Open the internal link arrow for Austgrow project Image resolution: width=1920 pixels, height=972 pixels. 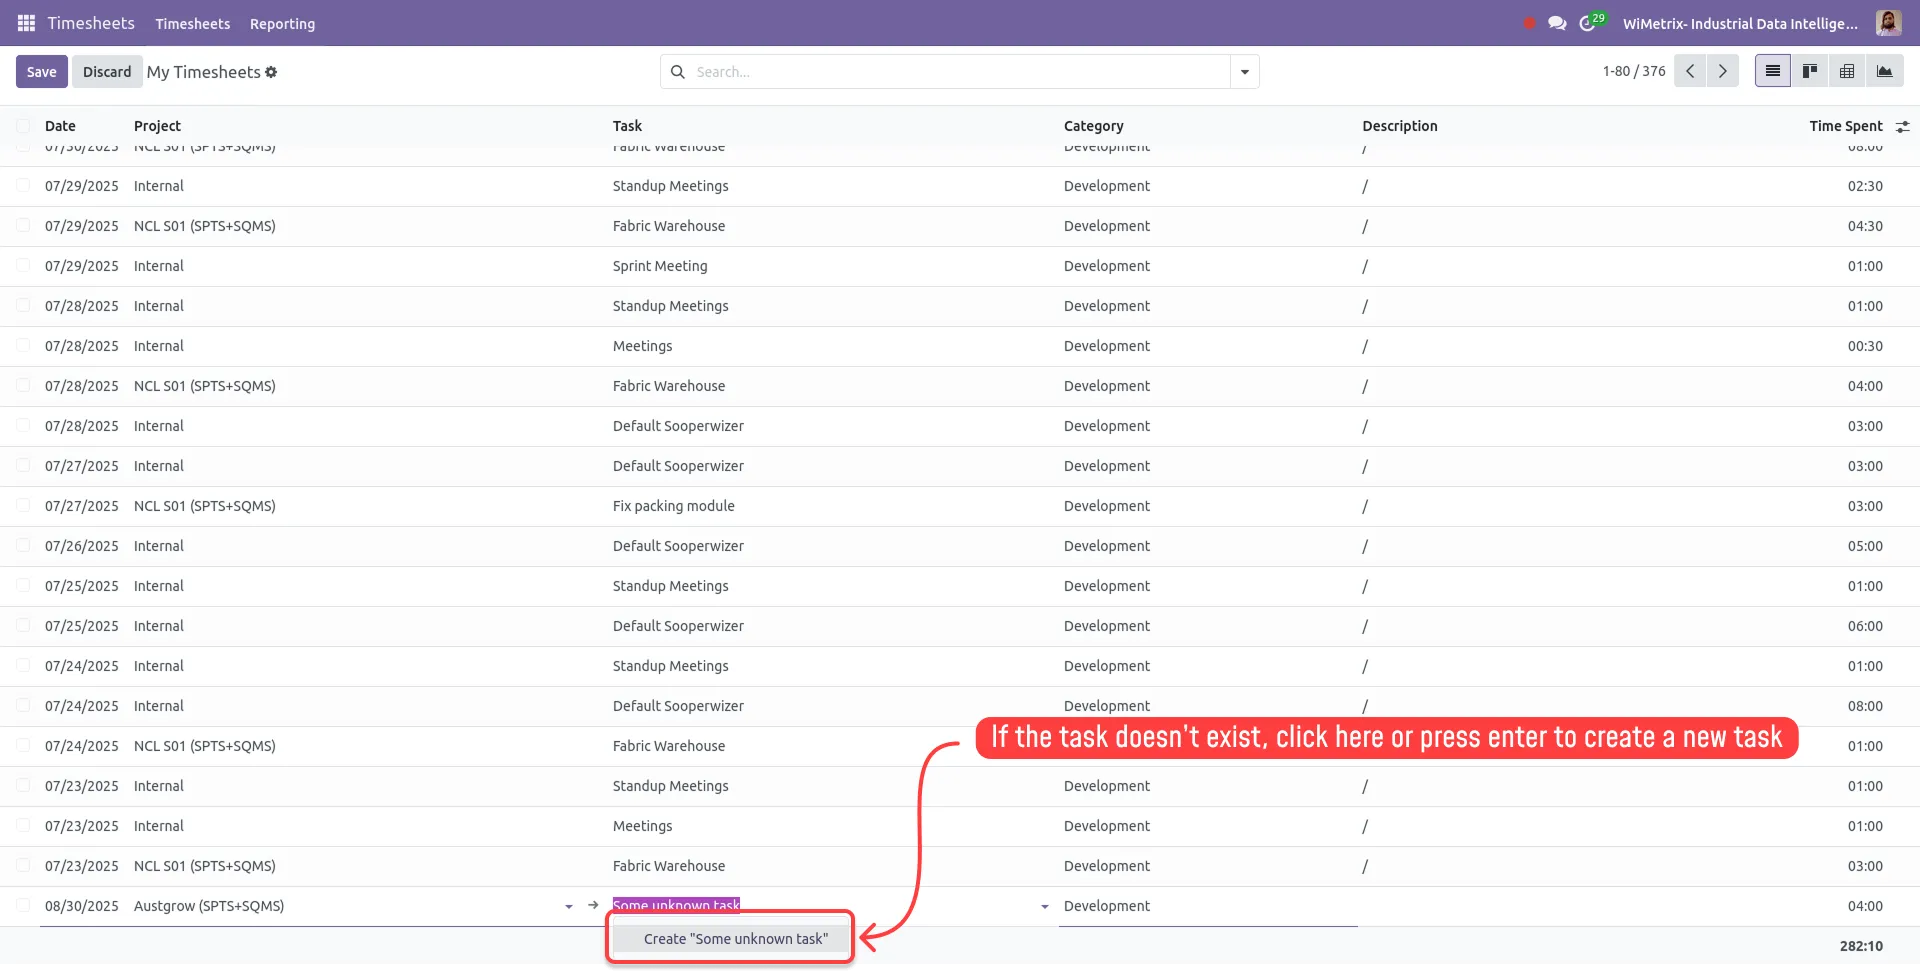[593, 905]
